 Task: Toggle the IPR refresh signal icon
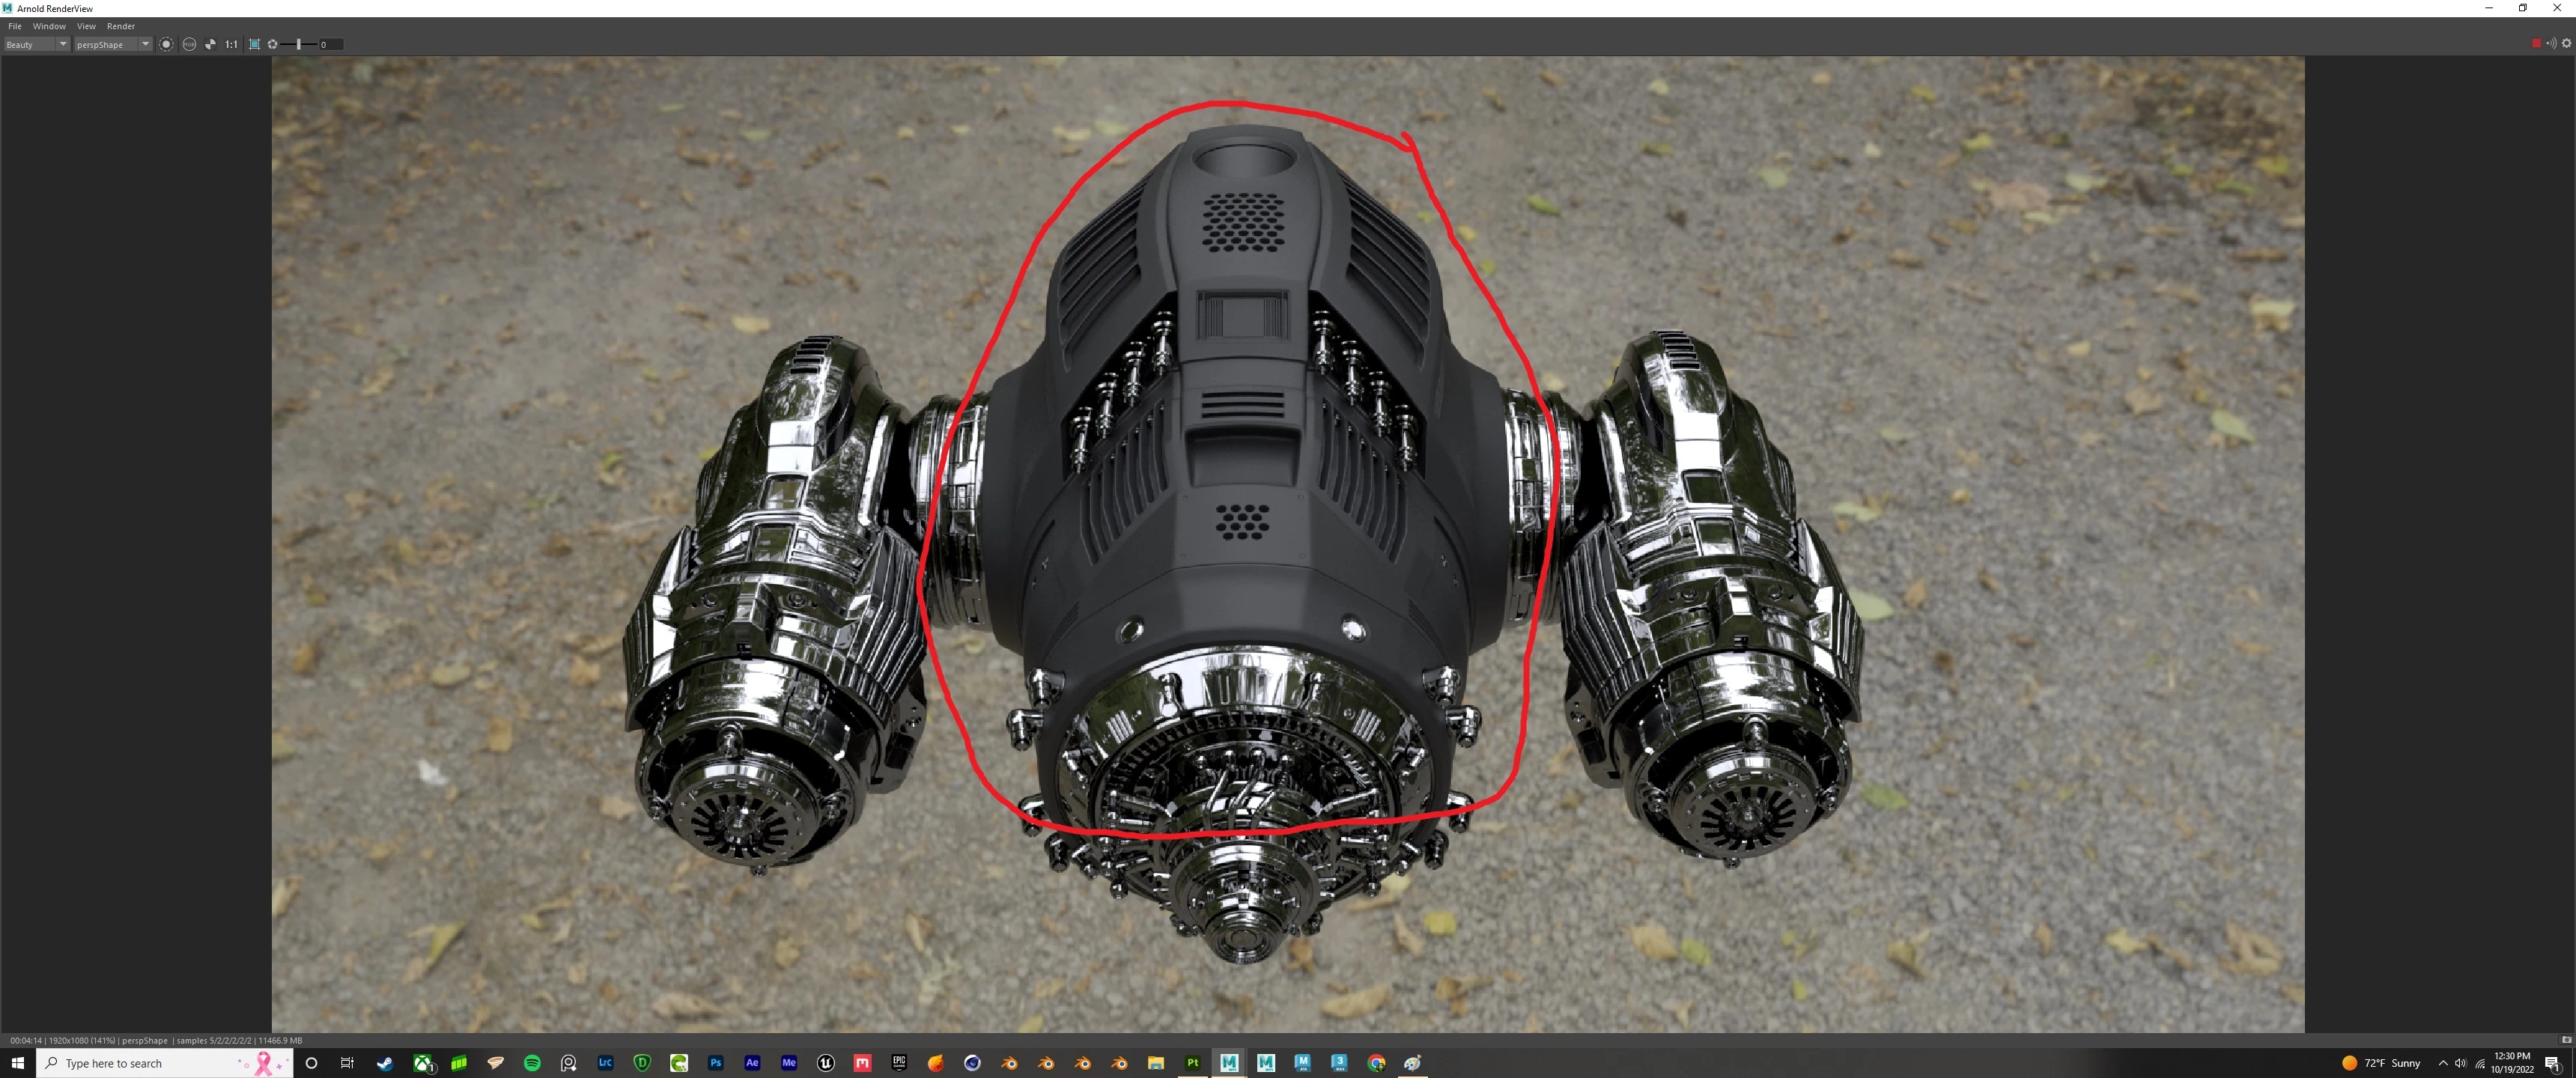click(2551, 43)
